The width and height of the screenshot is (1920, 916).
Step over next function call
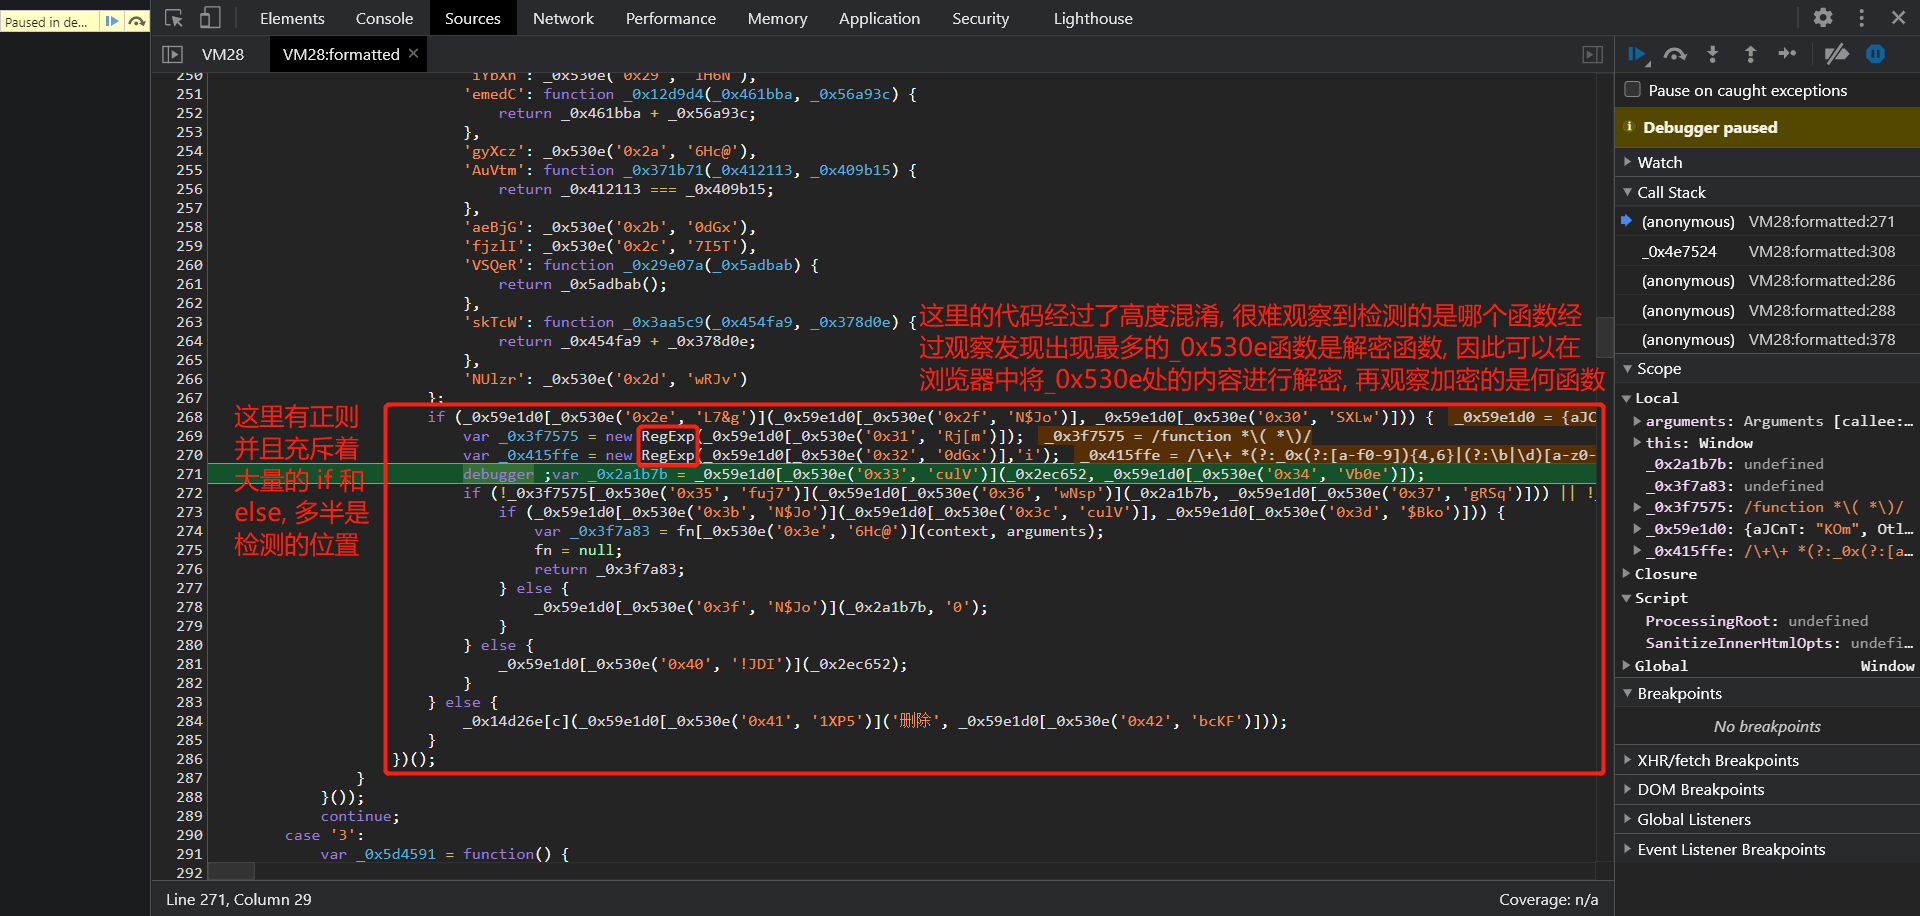(1675, 54)
